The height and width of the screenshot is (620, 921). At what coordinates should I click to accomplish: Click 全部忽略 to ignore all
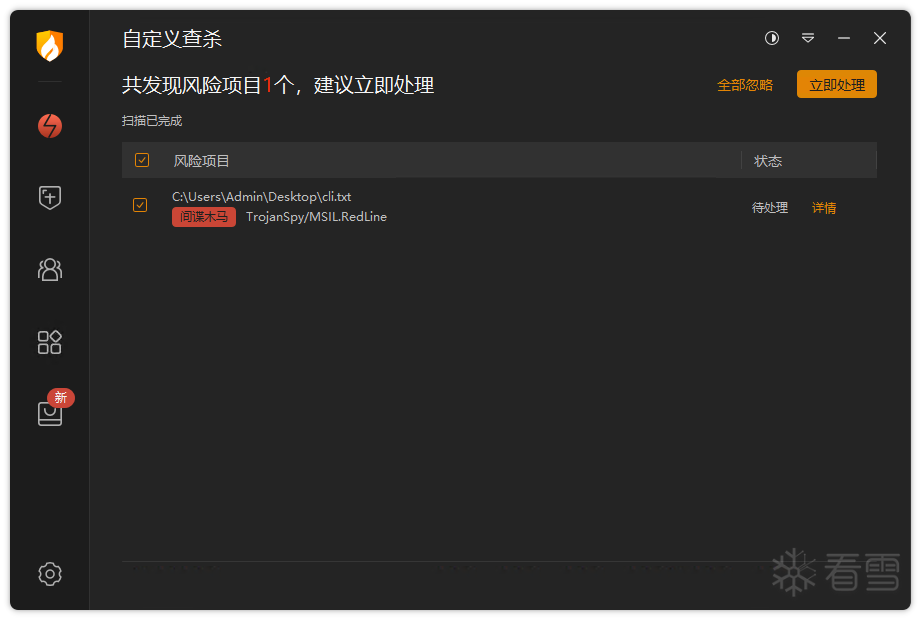click(x=745, y=85)
